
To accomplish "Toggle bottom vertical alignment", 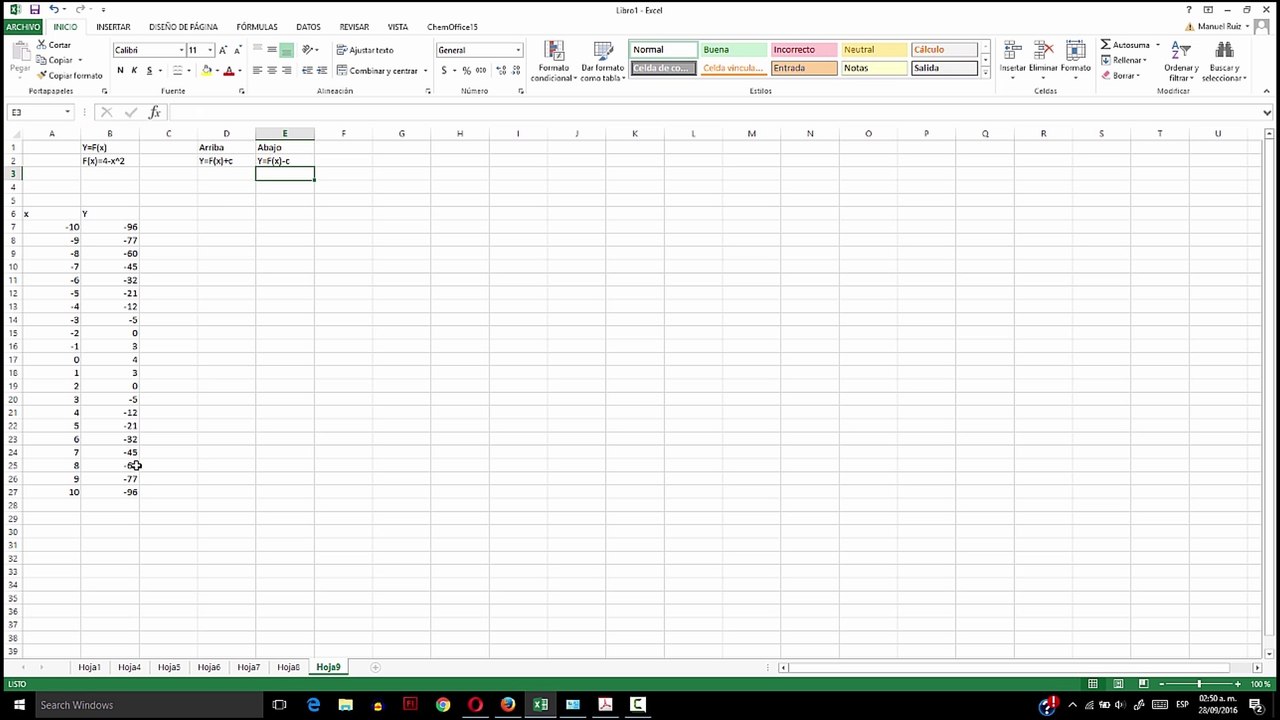I will [x=286, y=50].
